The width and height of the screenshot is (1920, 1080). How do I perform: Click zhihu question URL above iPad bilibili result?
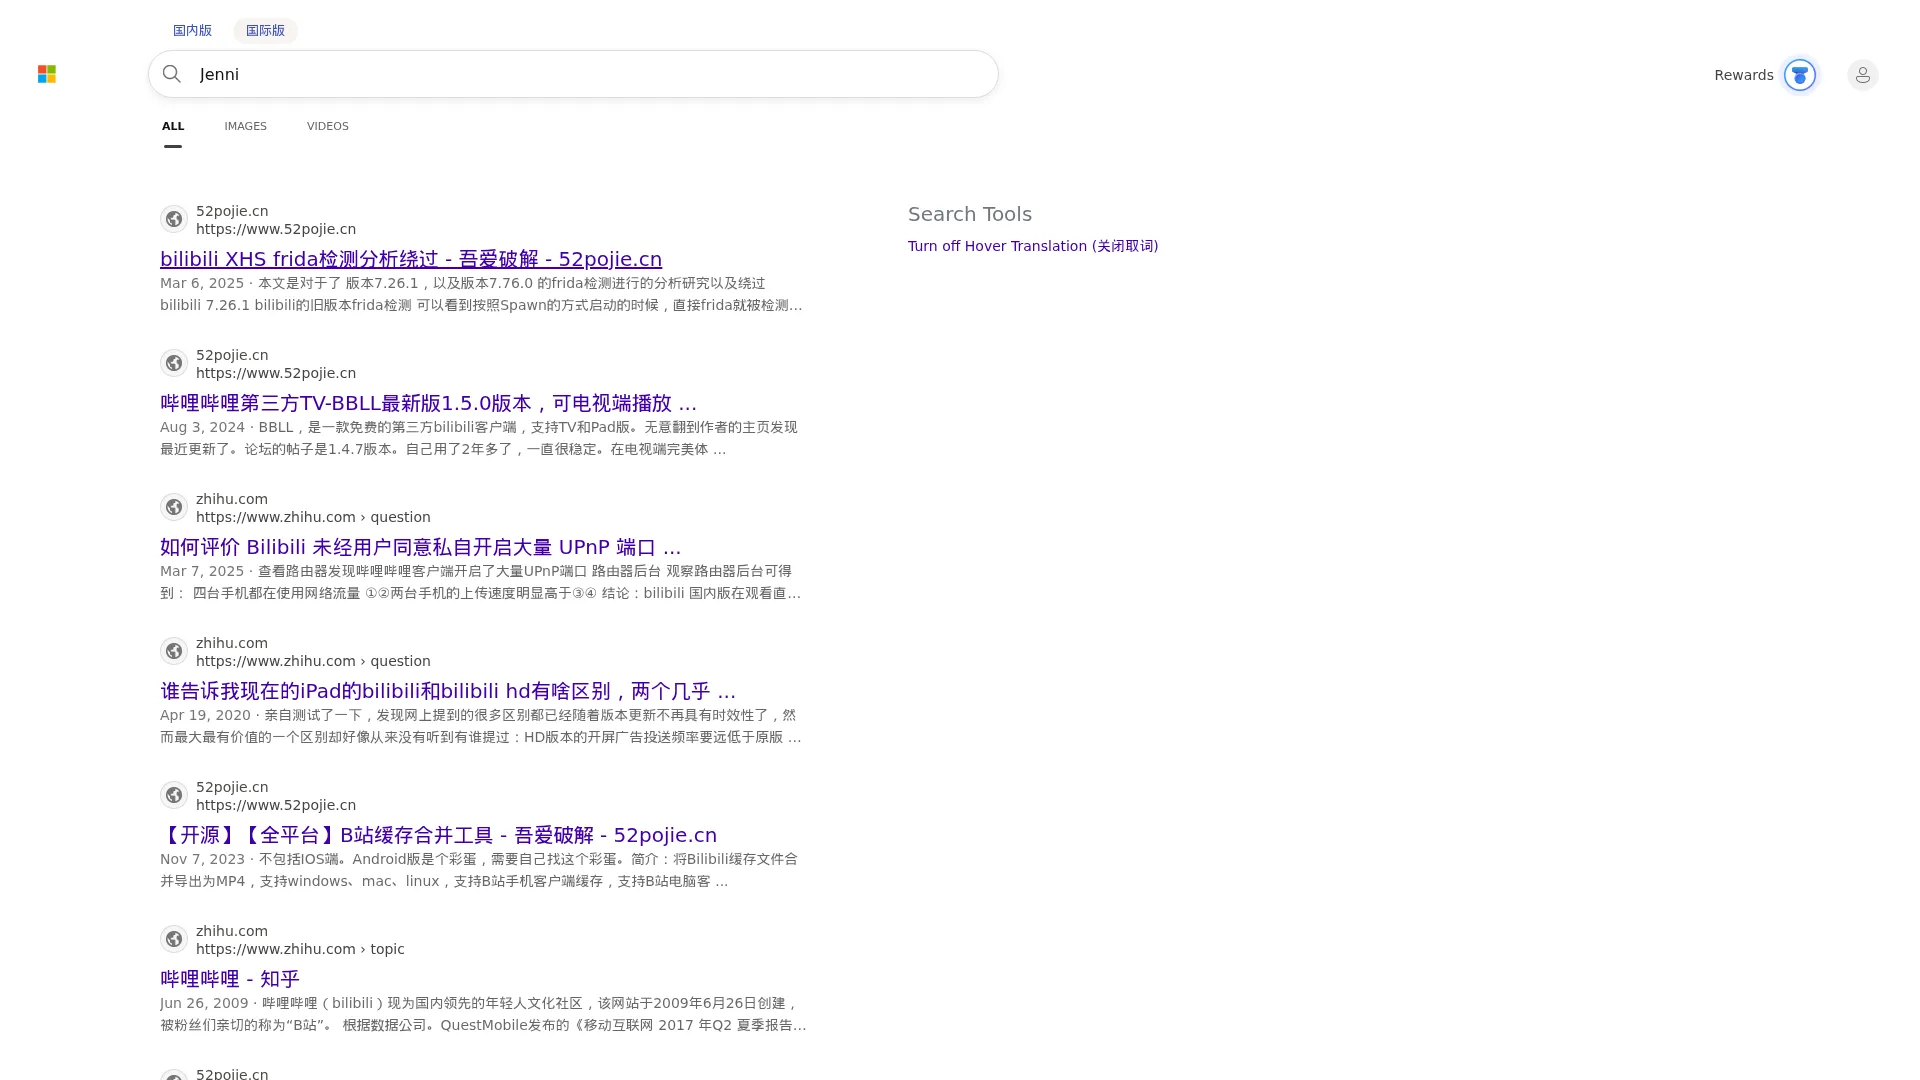point(313,661)
